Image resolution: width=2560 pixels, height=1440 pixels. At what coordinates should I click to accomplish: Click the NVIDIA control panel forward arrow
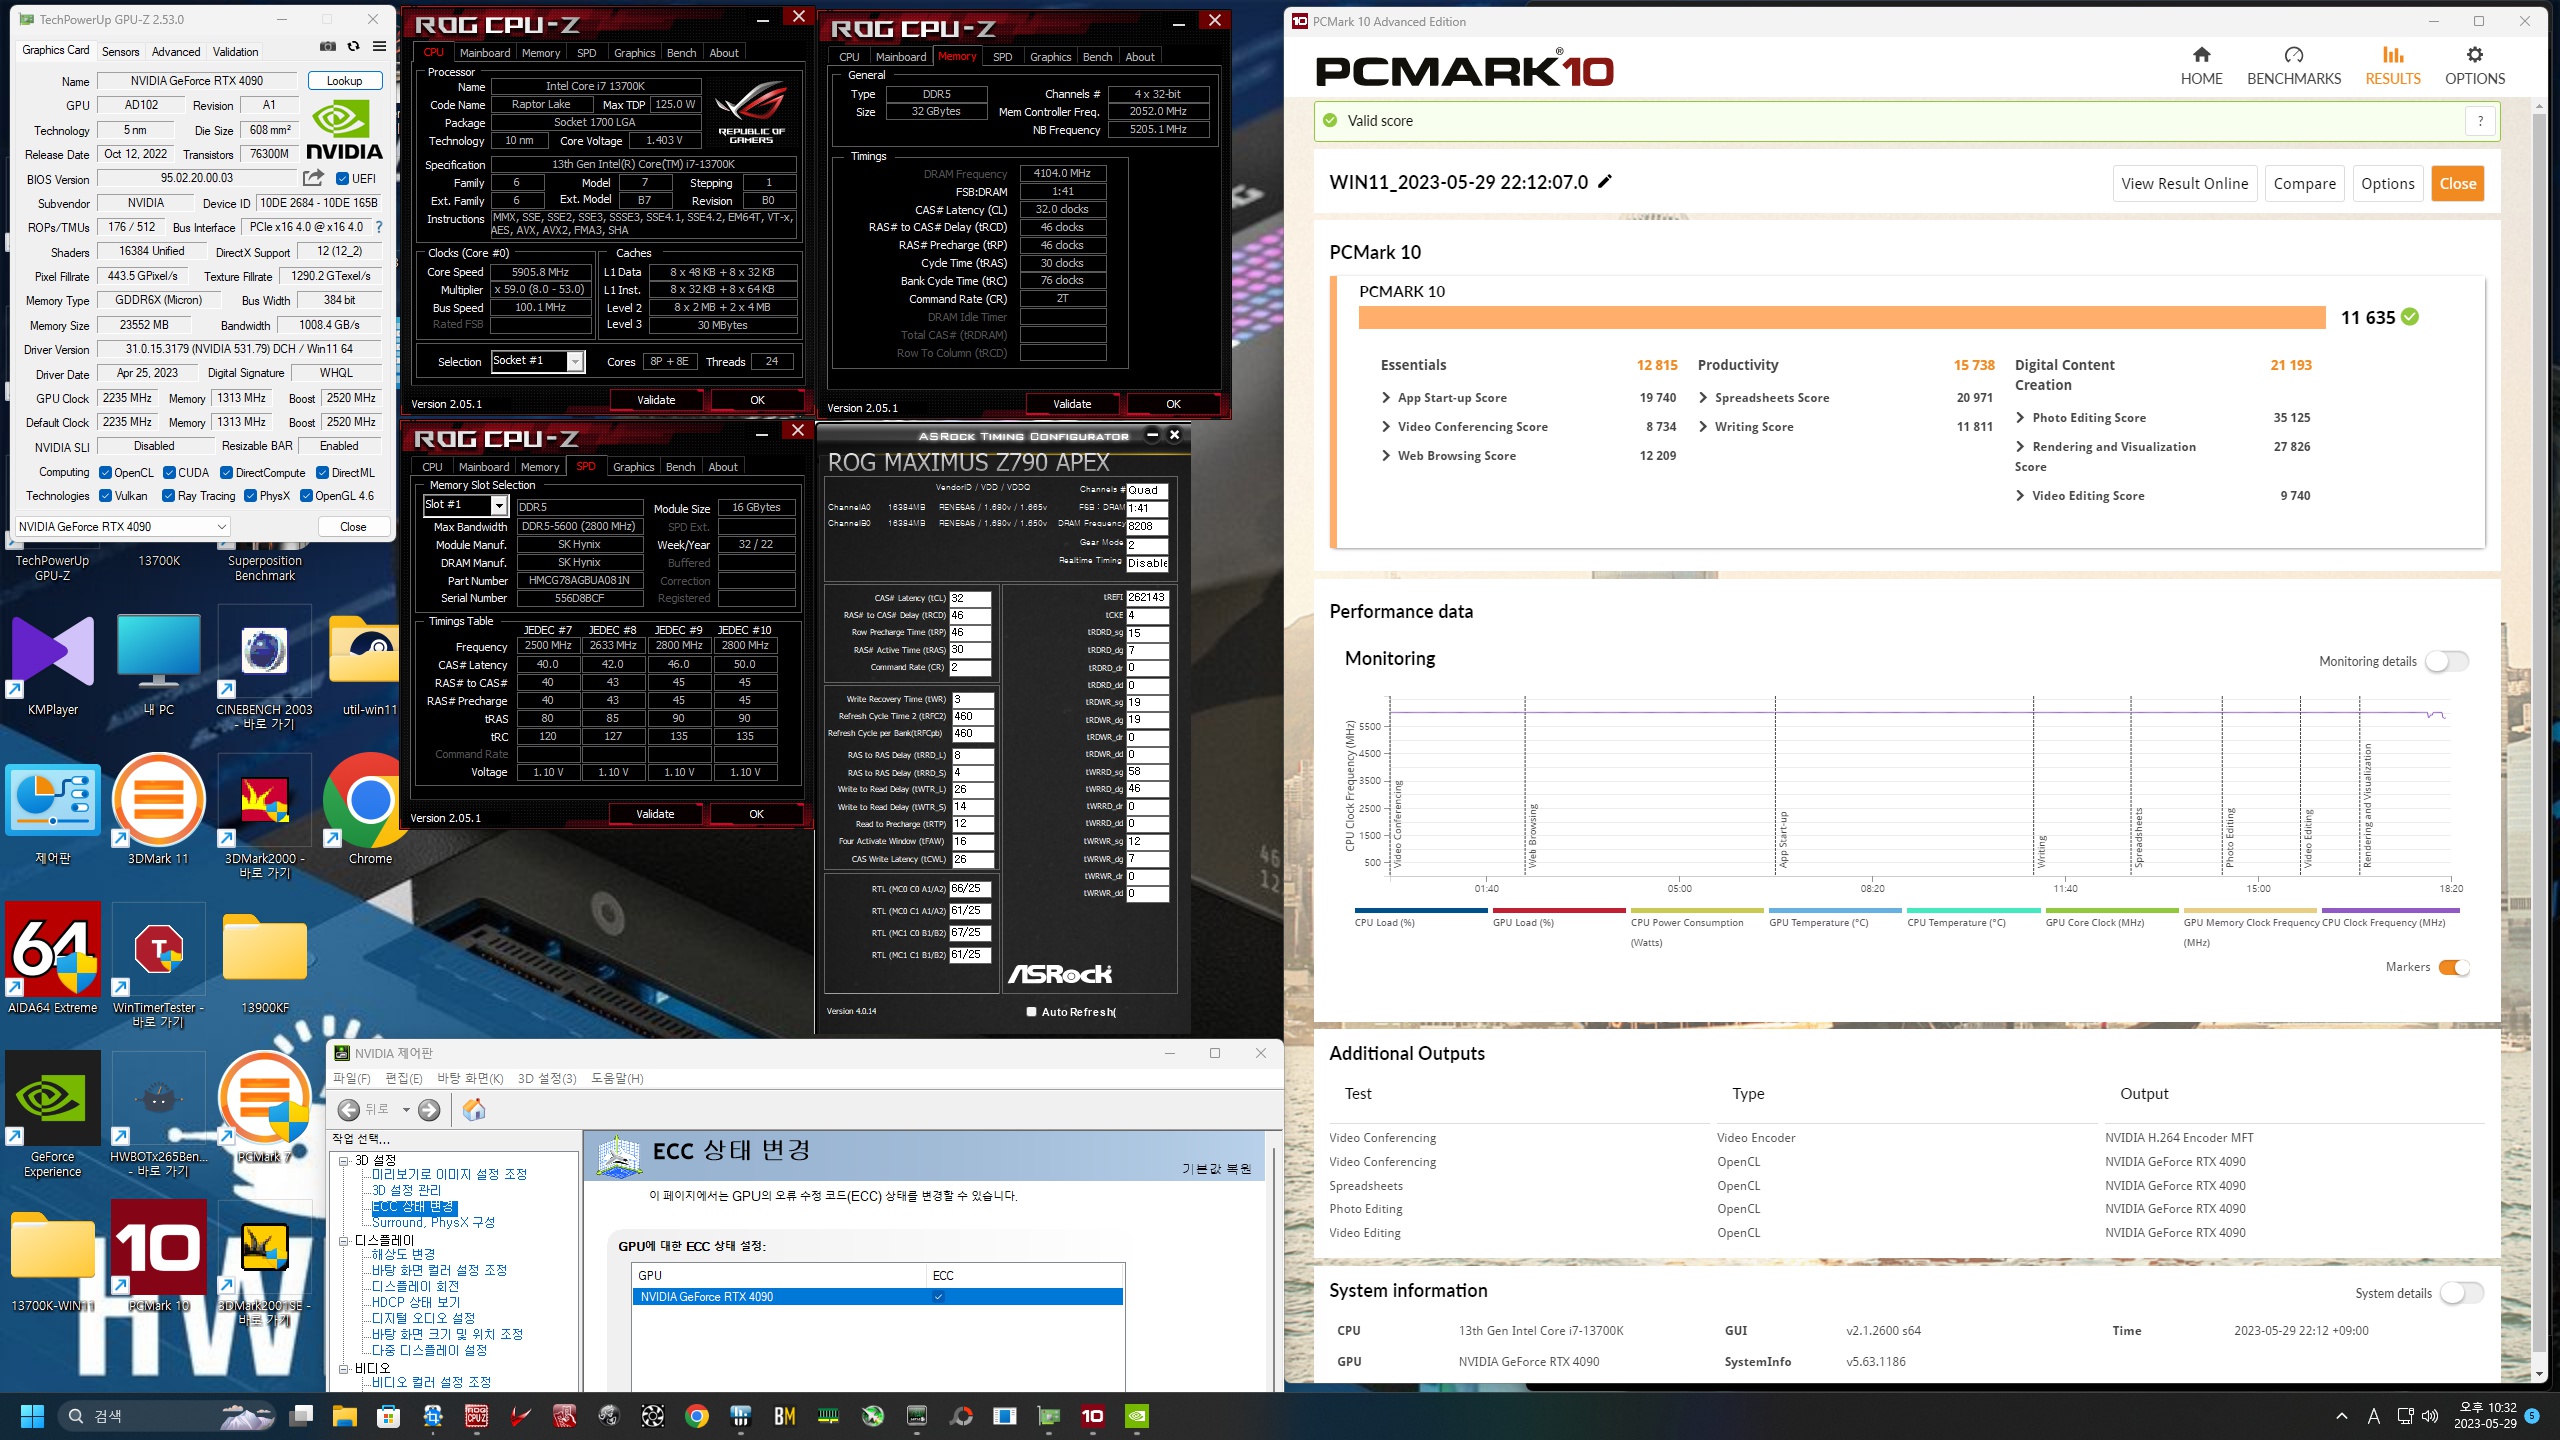coord(429,1110)
